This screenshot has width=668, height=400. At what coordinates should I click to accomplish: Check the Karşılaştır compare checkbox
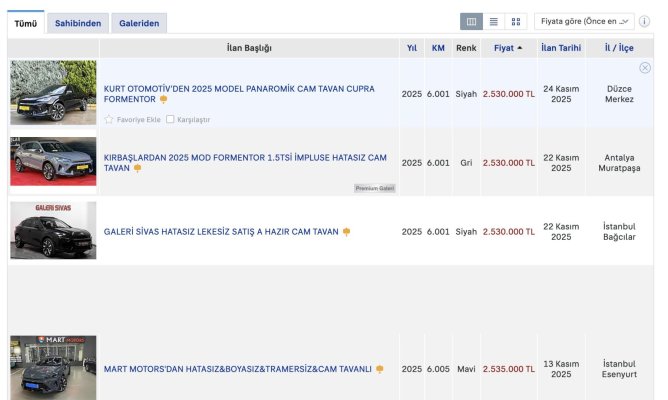(170, 119)
